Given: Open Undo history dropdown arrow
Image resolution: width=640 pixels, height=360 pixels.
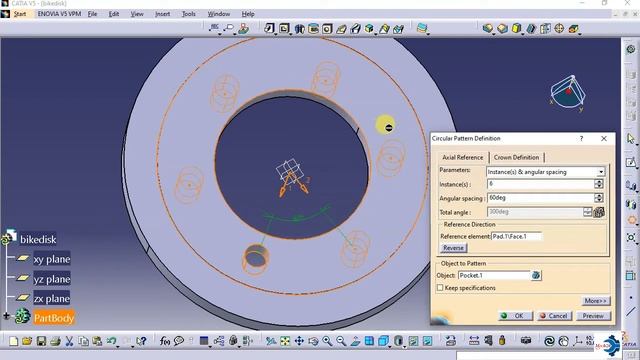Looking at the screenshot, I should [x=118, y=346].
